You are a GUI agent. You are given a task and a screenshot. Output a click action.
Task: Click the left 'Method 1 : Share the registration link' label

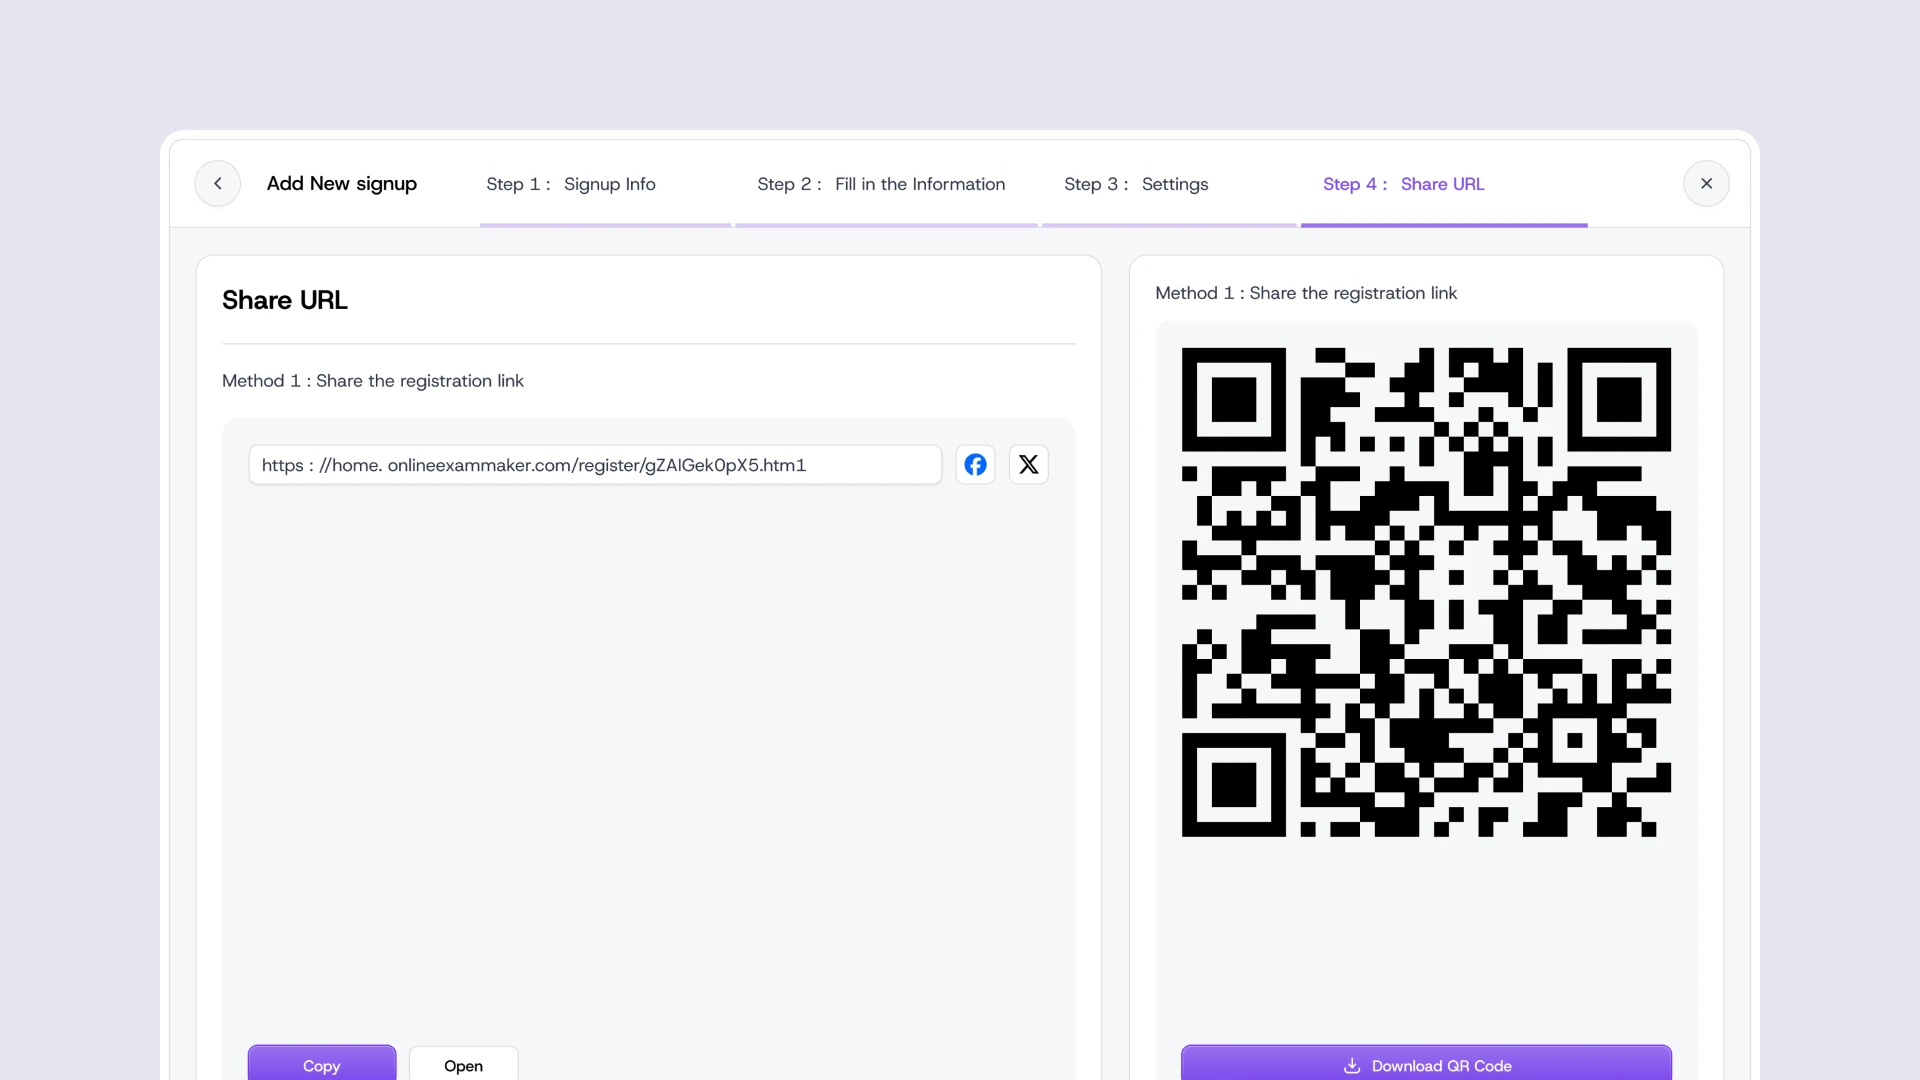(x=373, y=381)
